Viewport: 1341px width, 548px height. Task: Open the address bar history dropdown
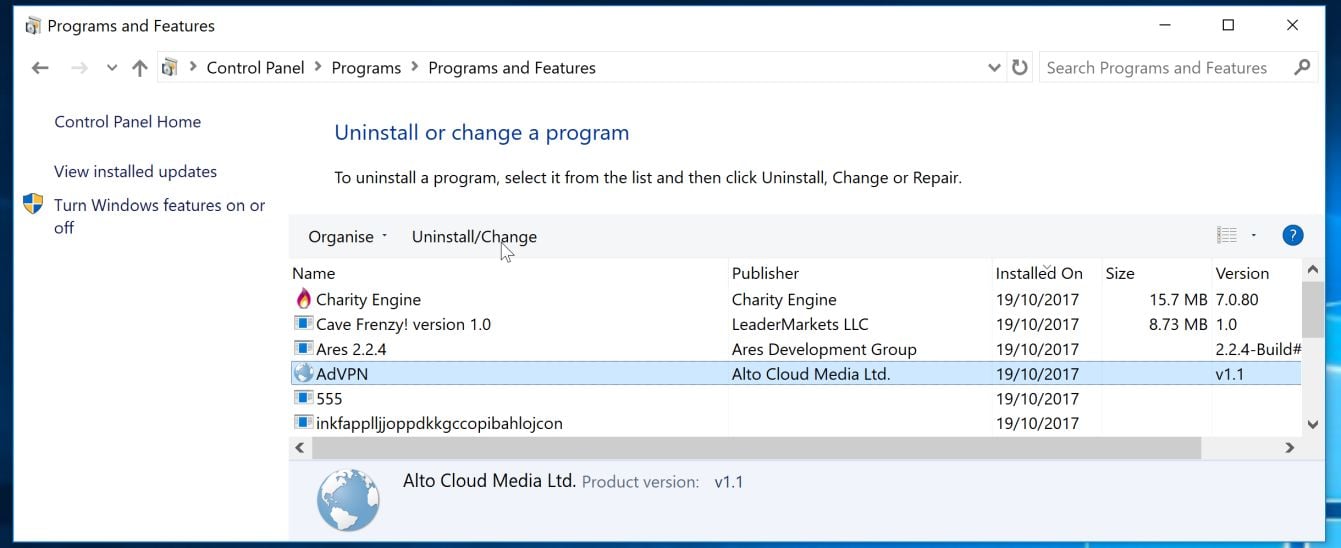(x=994, y=68)
